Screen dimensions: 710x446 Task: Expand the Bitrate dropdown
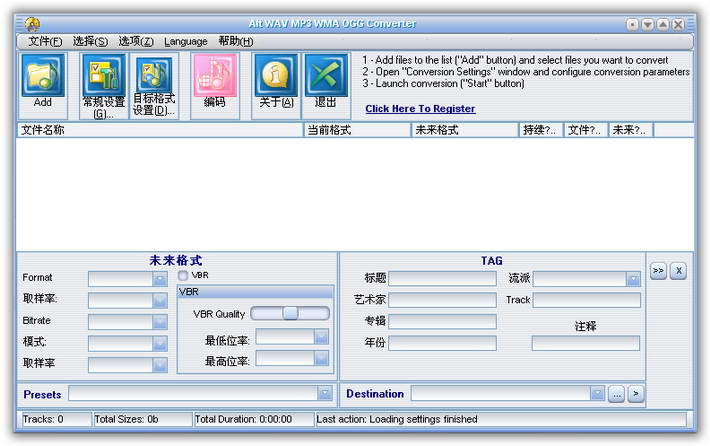point(160,321)
